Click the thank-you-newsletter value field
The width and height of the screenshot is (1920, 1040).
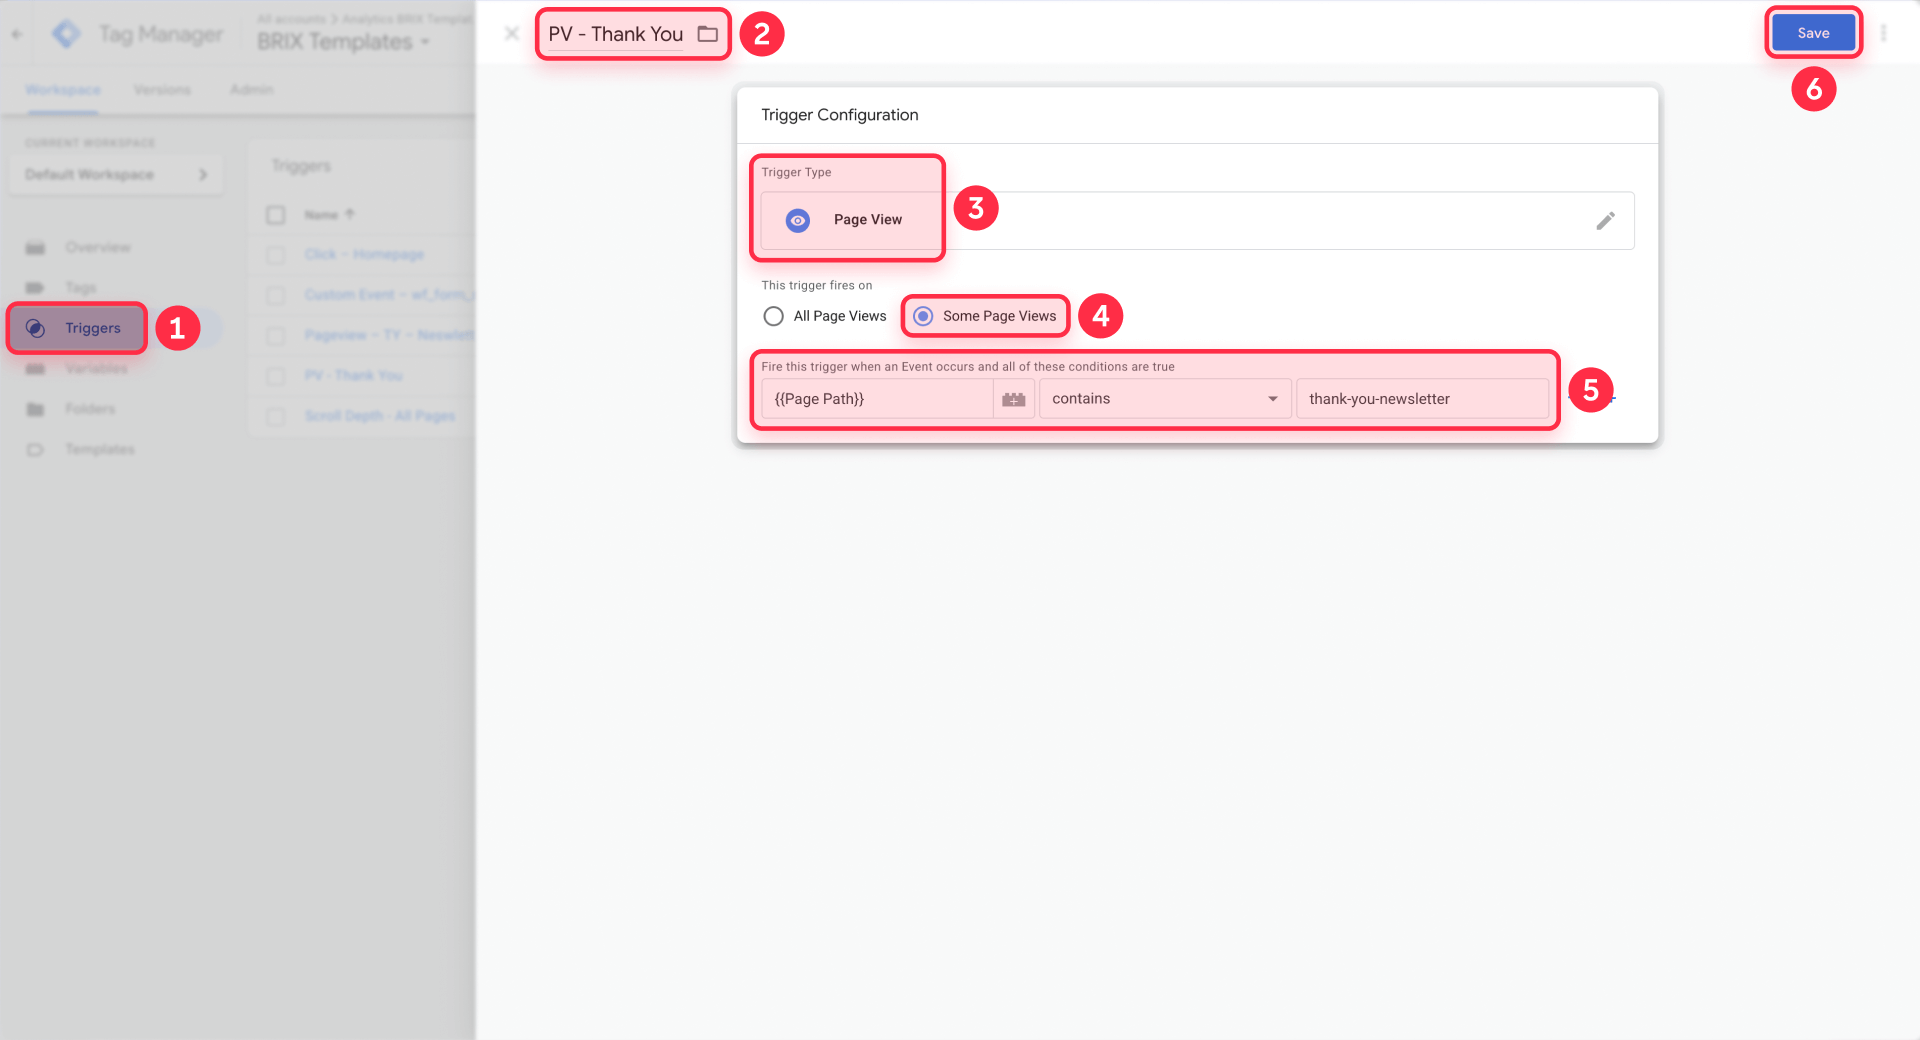(1422, 399)
